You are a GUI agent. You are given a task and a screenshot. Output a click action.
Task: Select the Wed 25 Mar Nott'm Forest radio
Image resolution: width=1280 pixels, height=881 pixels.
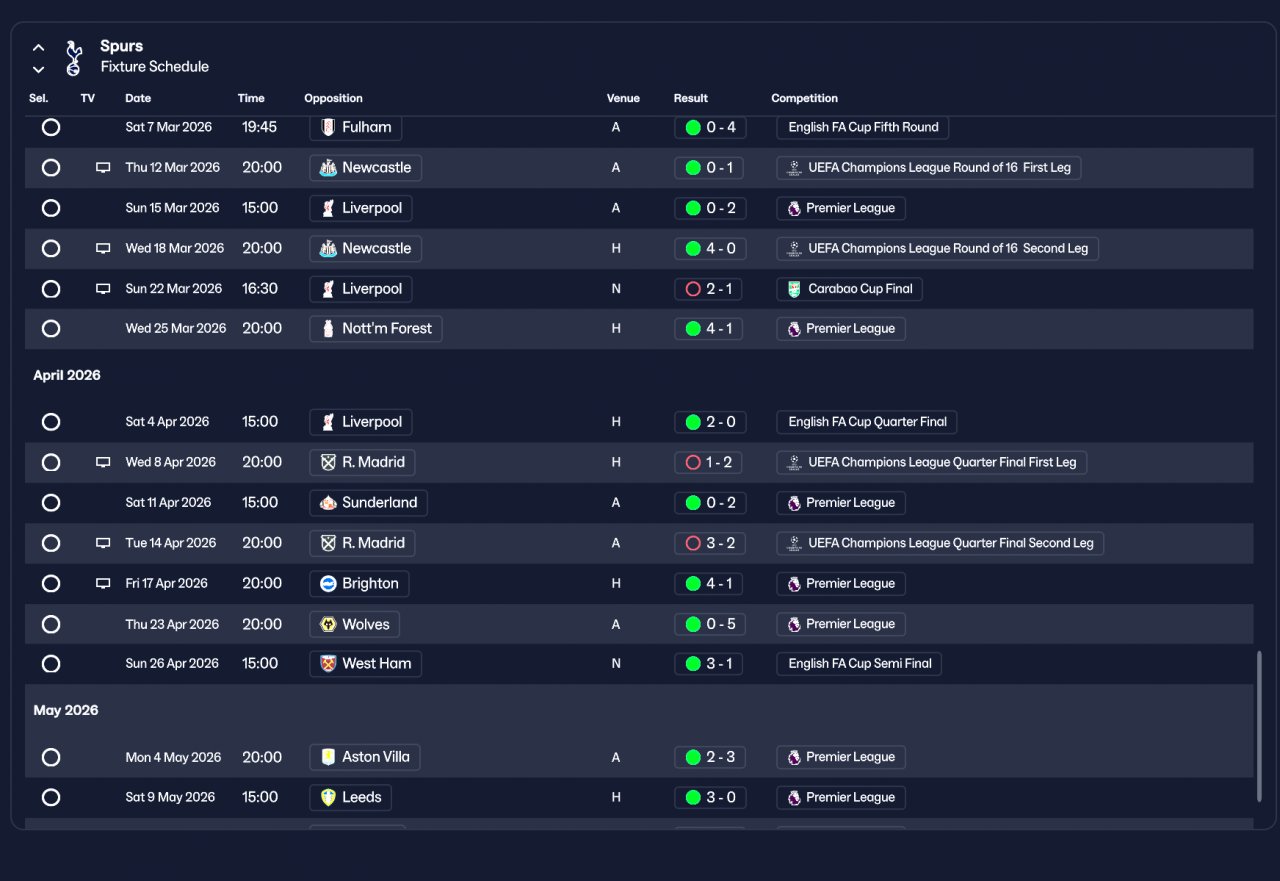(51, 328)
